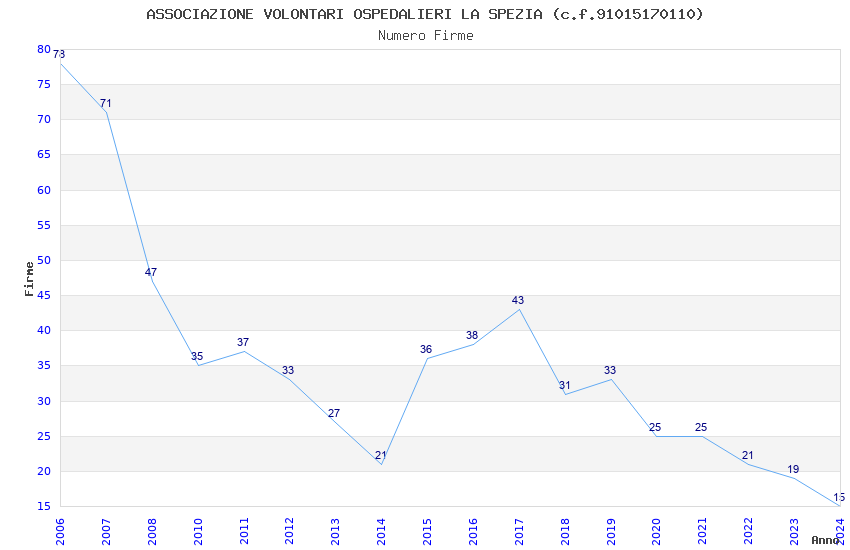The height and width of the screenshot is (550, 850).
Task: Select the 2020 x-axis year label
Action: 656,532
